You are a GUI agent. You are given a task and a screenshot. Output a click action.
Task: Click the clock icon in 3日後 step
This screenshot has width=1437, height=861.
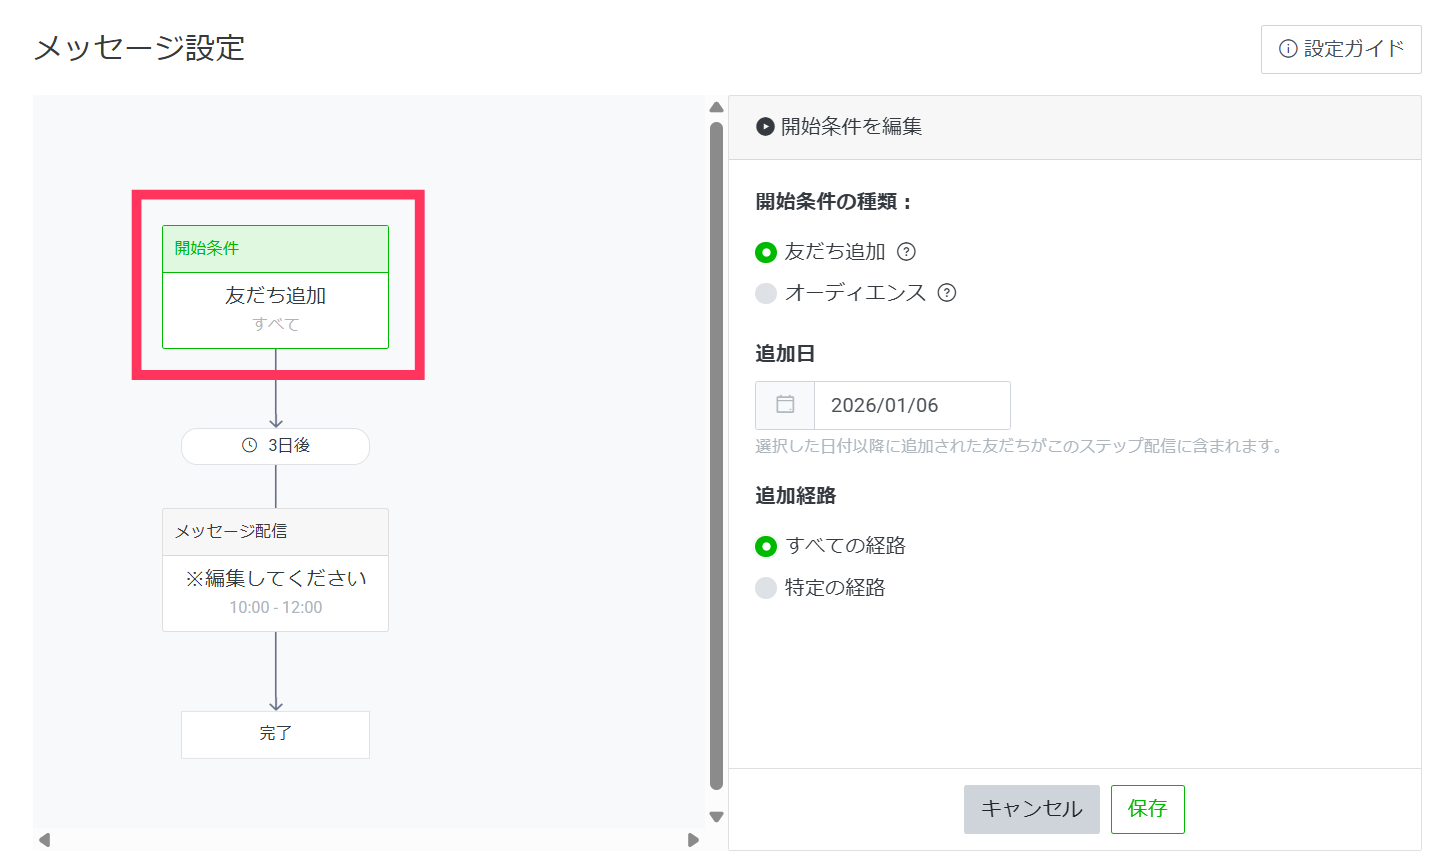point(249,446)
